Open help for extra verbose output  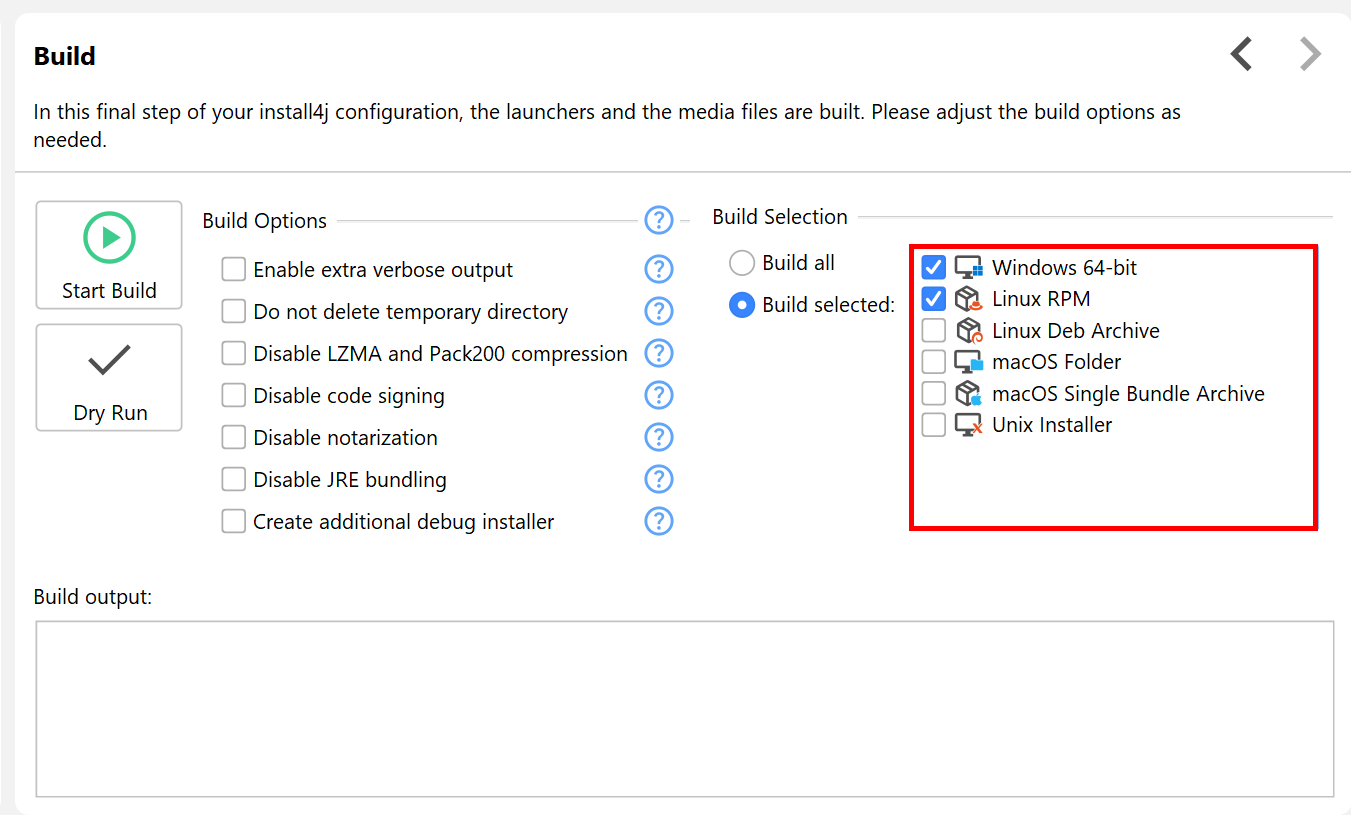click(x=658, y=270)
